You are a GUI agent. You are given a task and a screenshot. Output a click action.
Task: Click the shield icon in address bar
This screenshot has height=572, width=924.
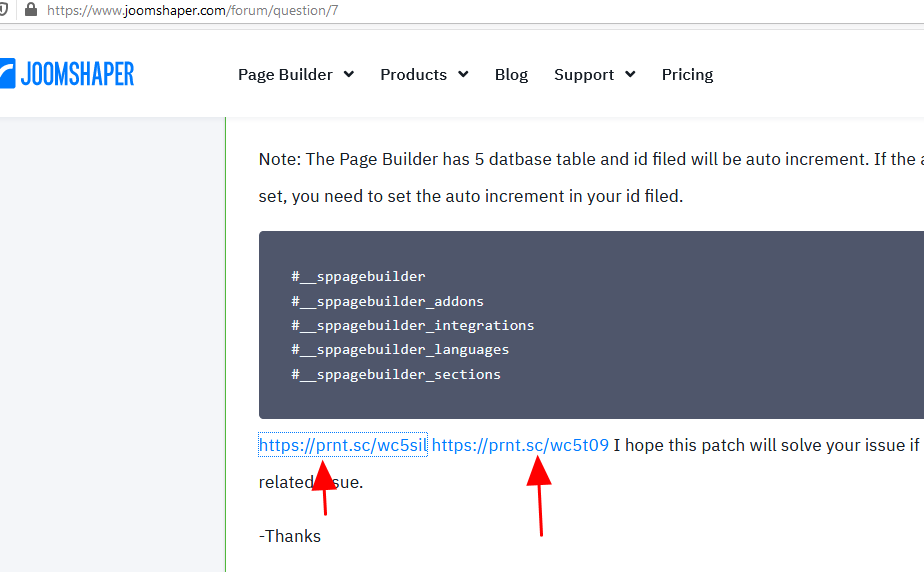pos(4,9)
